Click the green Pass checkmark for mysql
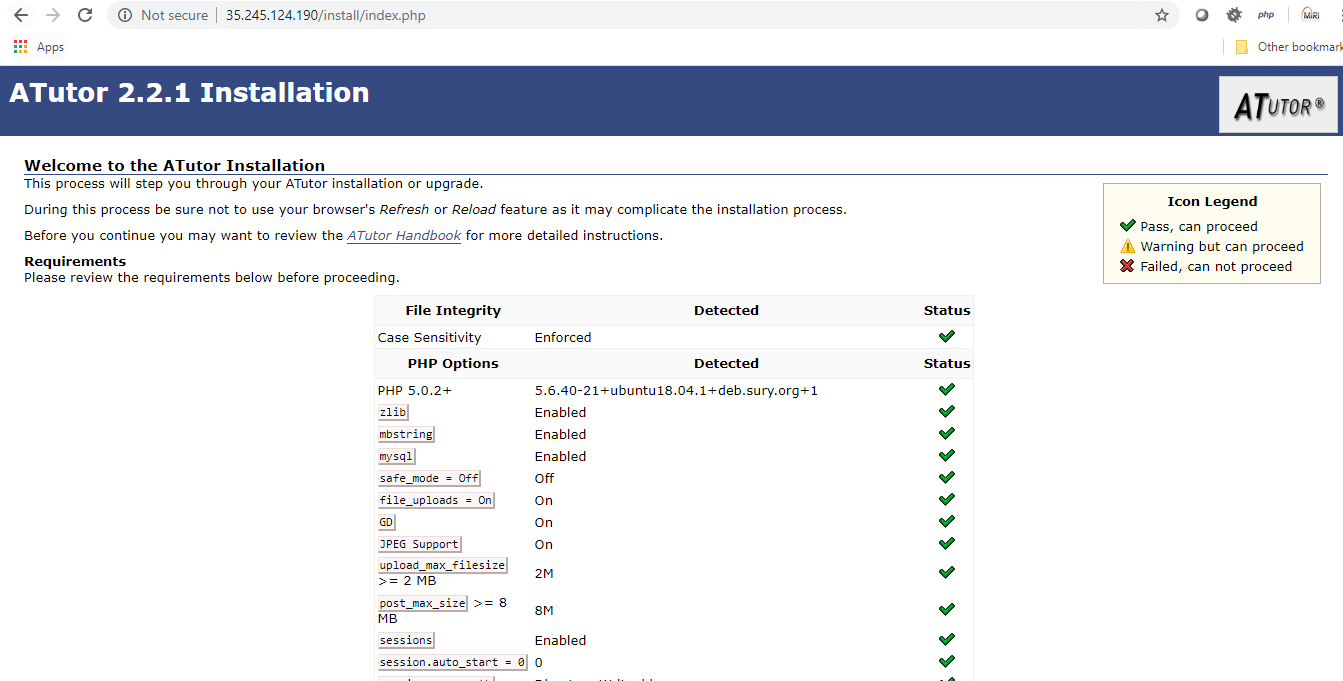Screen dimensions: 1343x681 [x=946, y=454]
